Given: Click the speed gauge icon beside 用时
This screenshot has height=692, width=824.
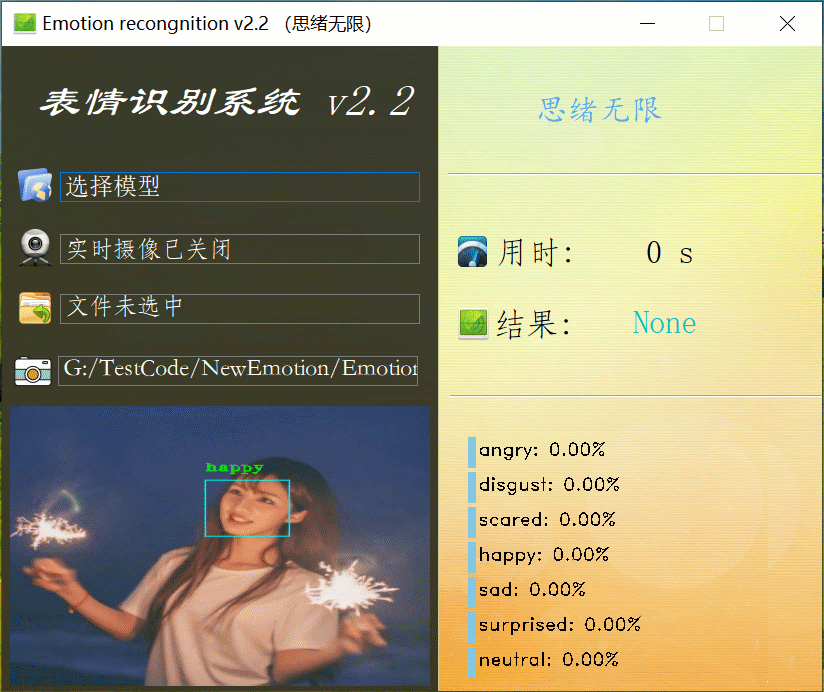Looking at the screenshot, I should (472, 252).
